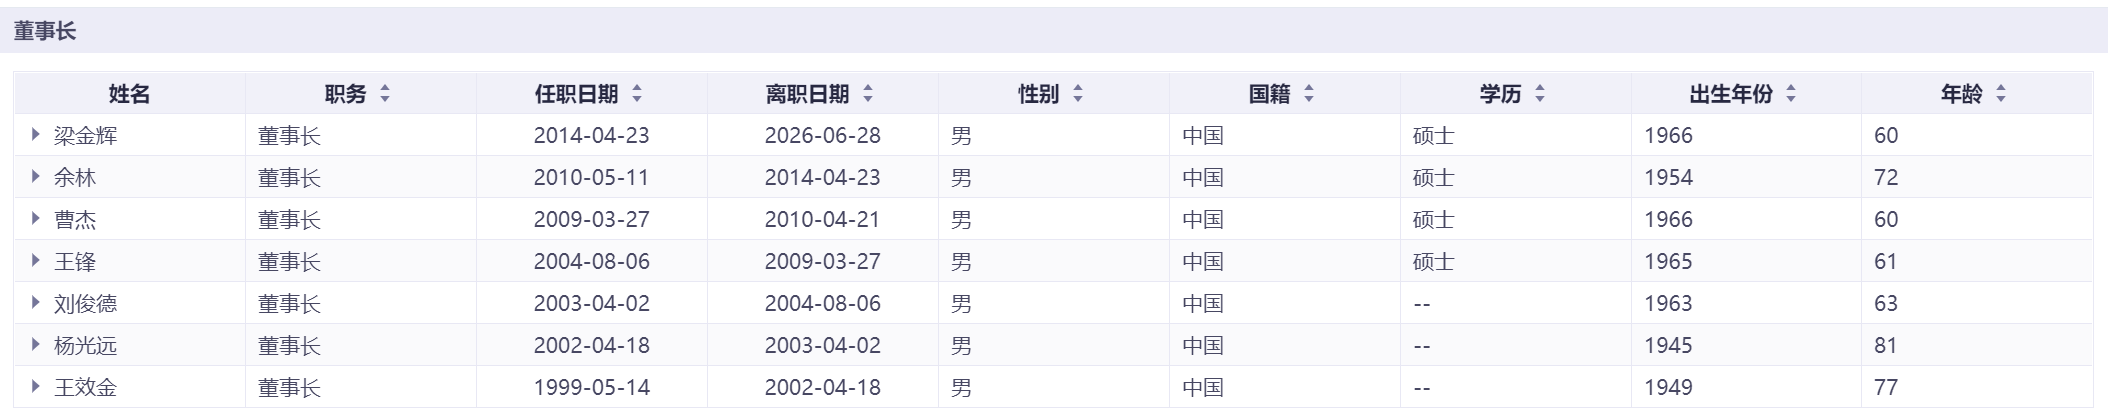This screenshot has height=414, width=2108.
Task: Click the 姓名 column header
Action: pyautogui.click(x=129, y=94)
